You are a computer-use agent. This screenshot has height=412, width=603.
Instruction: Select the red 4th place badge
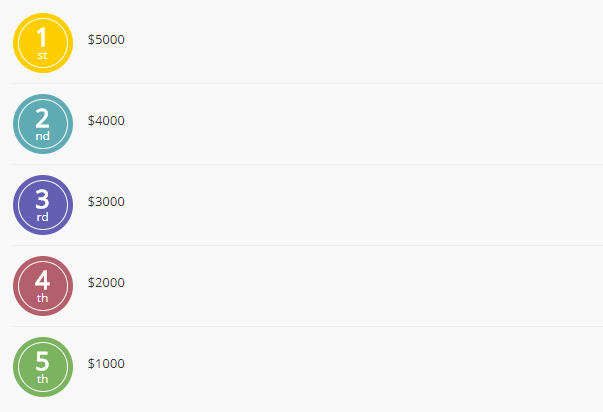[43, 286]
